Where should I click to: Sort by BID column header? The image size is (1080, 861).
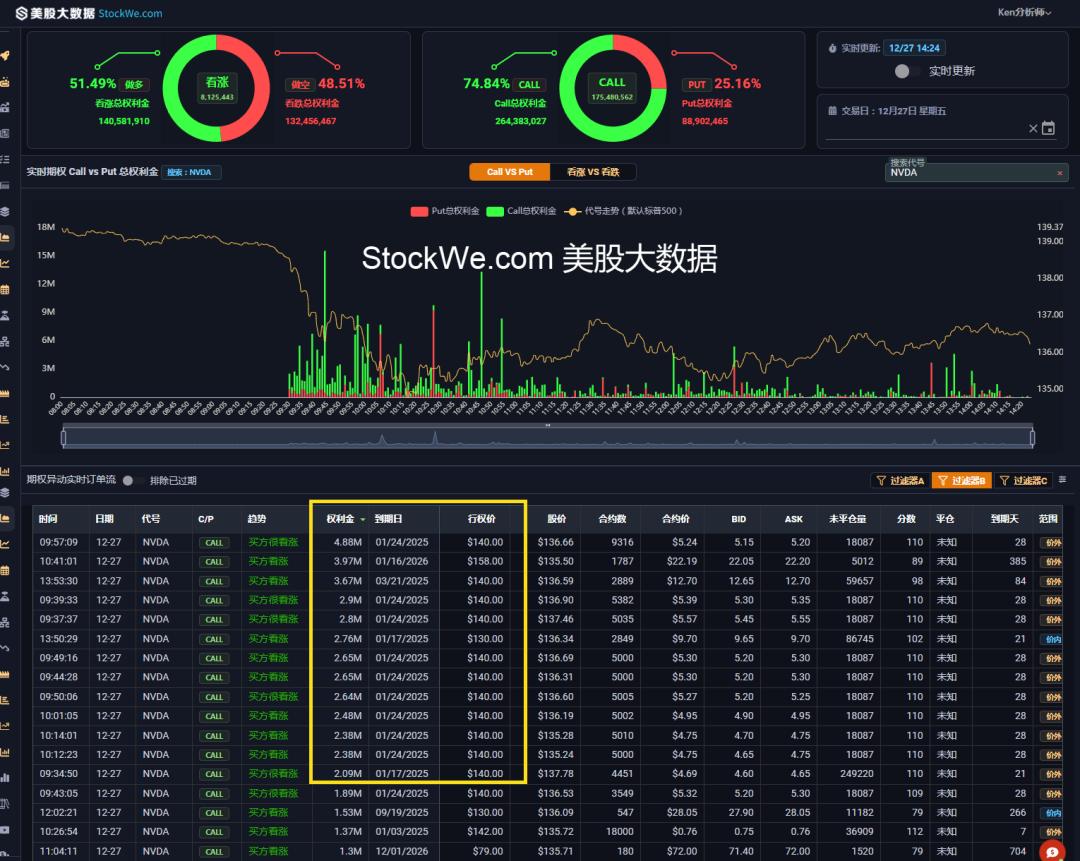coord(738,519)
